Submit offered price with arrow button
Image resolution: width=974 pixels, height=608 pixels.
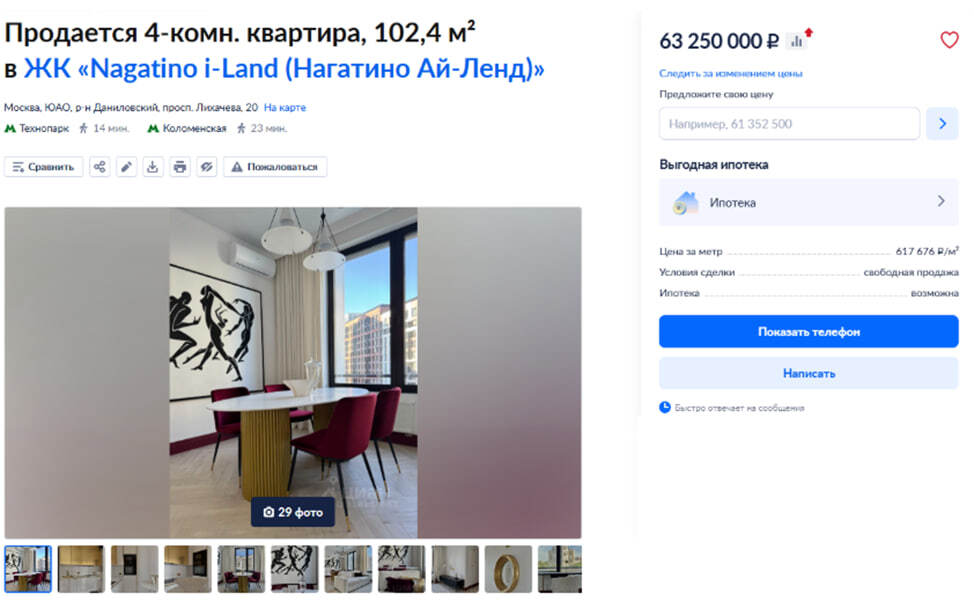click(942, 124)
